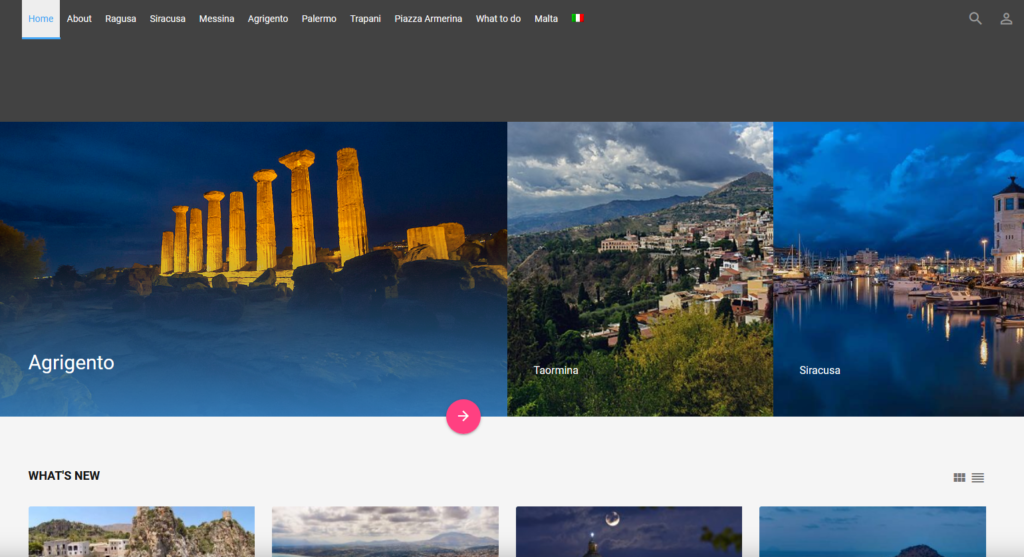Open the What to do menu
The height and width of the screenshot is (557, 1024).
(498, 19)
